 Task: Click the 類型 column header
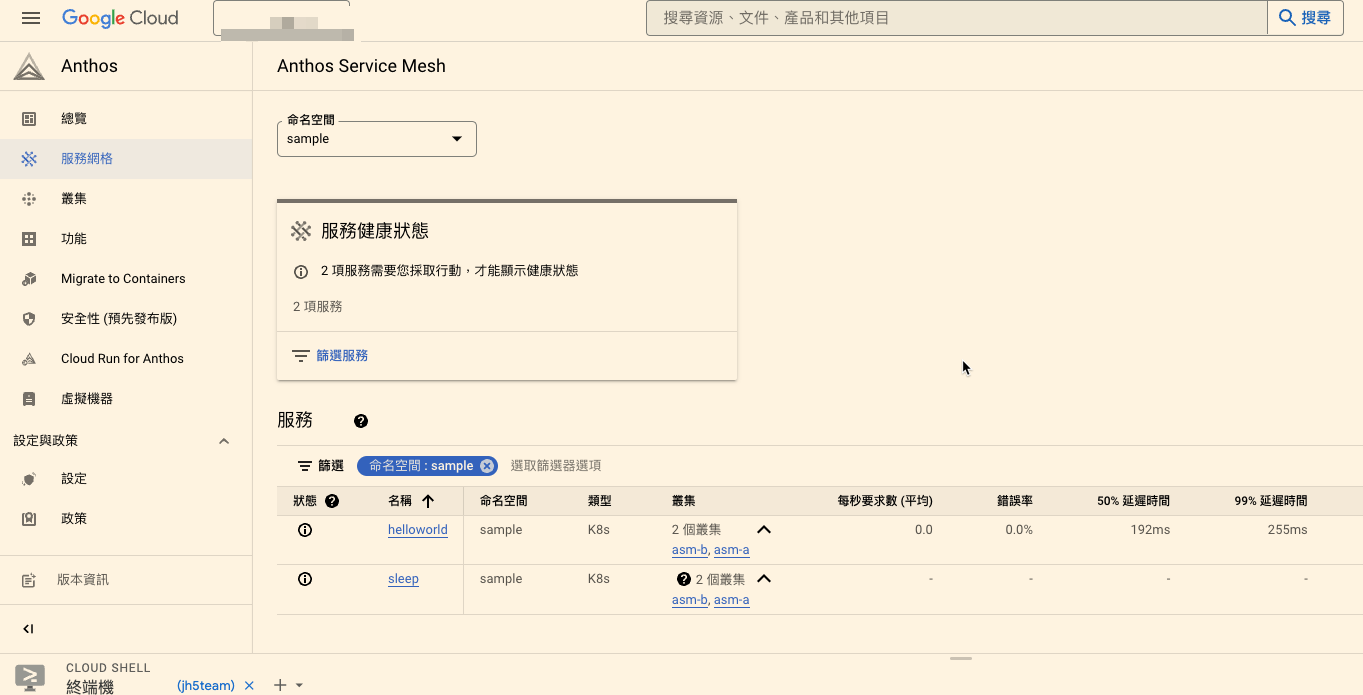pos(600,501)
